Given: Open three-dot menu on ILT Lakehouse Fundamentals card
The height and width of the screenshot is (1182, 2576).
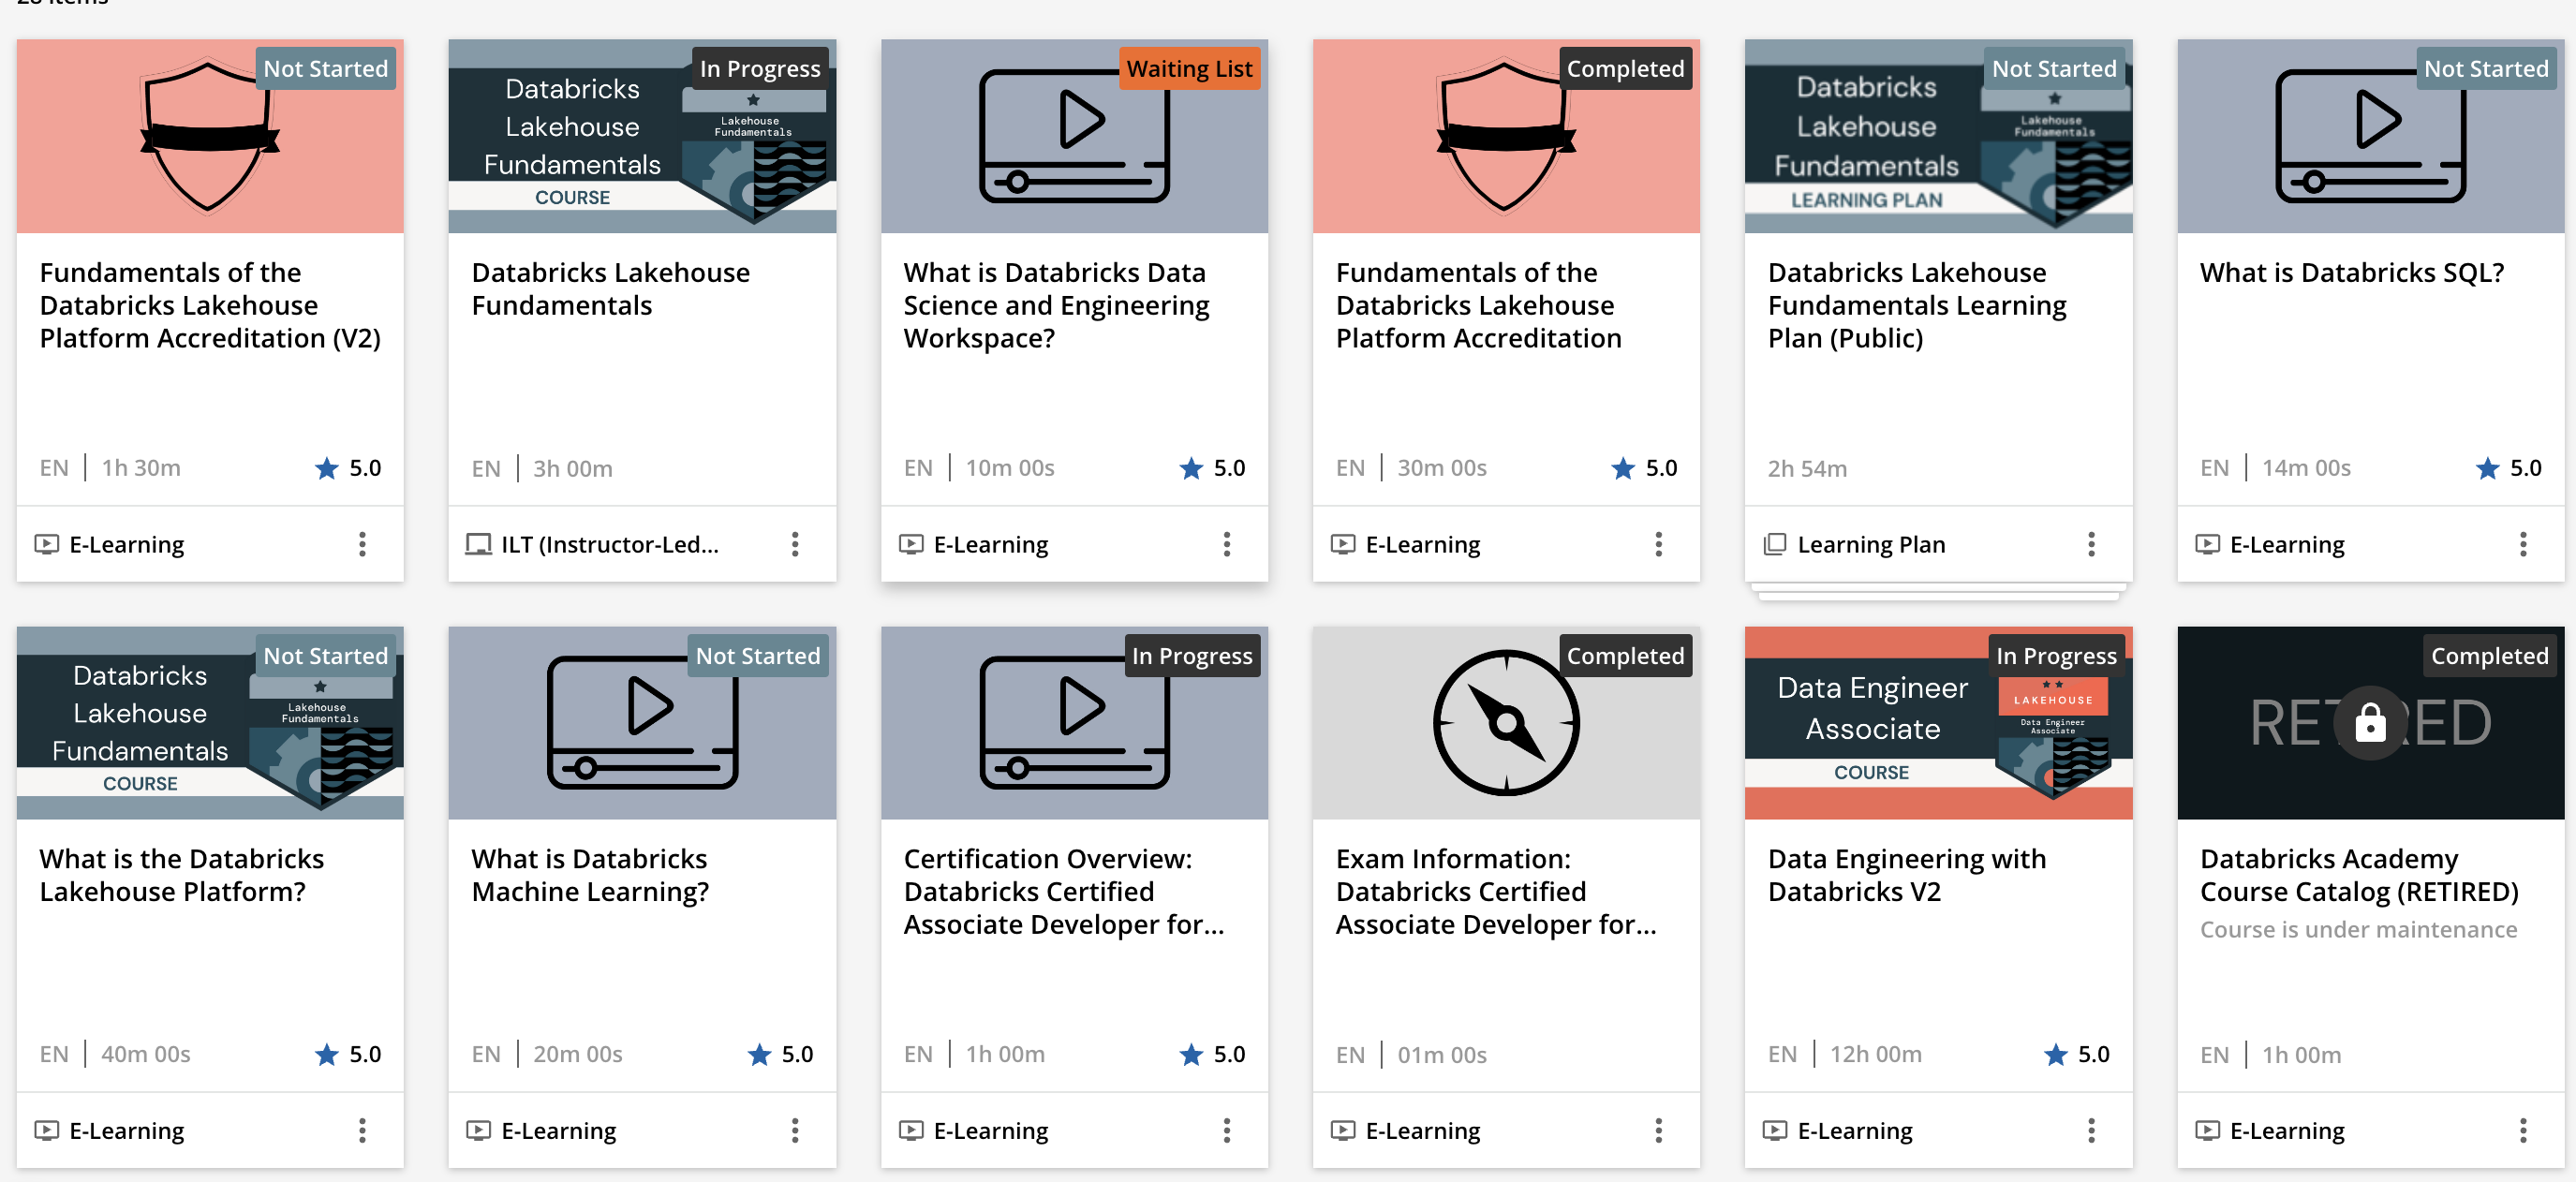Looking at the screenshot, I should pyautogui.click(x=795, y=544).
